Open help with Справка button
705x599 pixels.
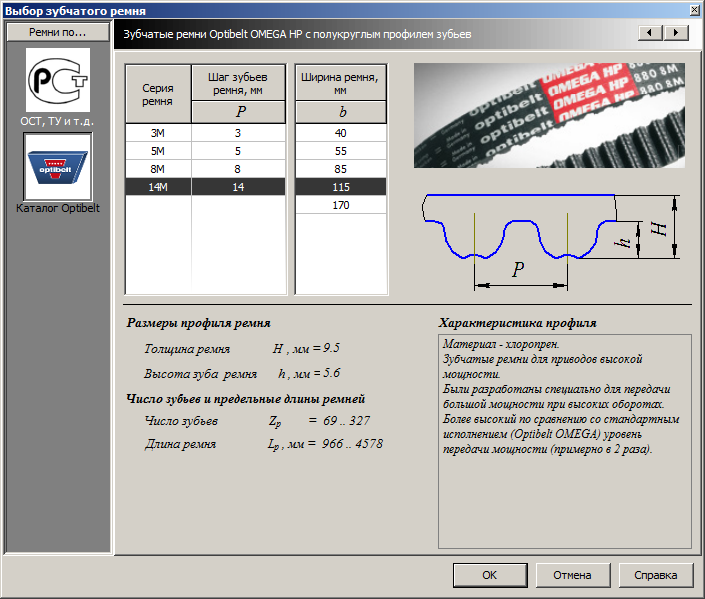(655, 575)
